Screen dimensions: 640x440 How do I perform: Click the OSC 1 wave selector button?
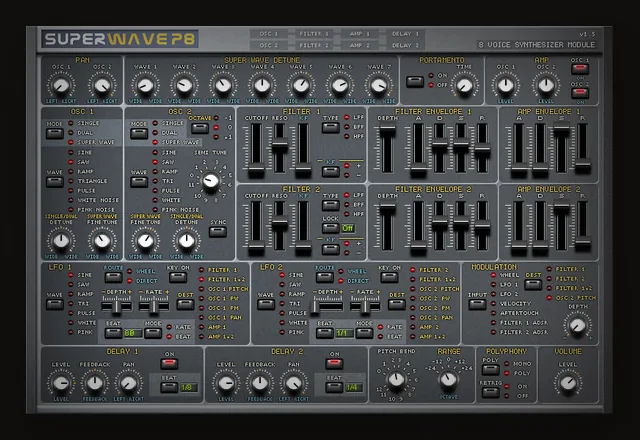click(x=55, y=182)
